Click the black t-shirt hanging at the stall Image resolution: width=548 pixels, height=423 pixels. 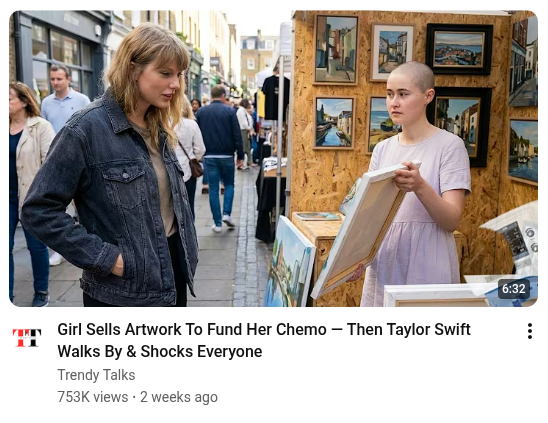[x=275, y=98]
